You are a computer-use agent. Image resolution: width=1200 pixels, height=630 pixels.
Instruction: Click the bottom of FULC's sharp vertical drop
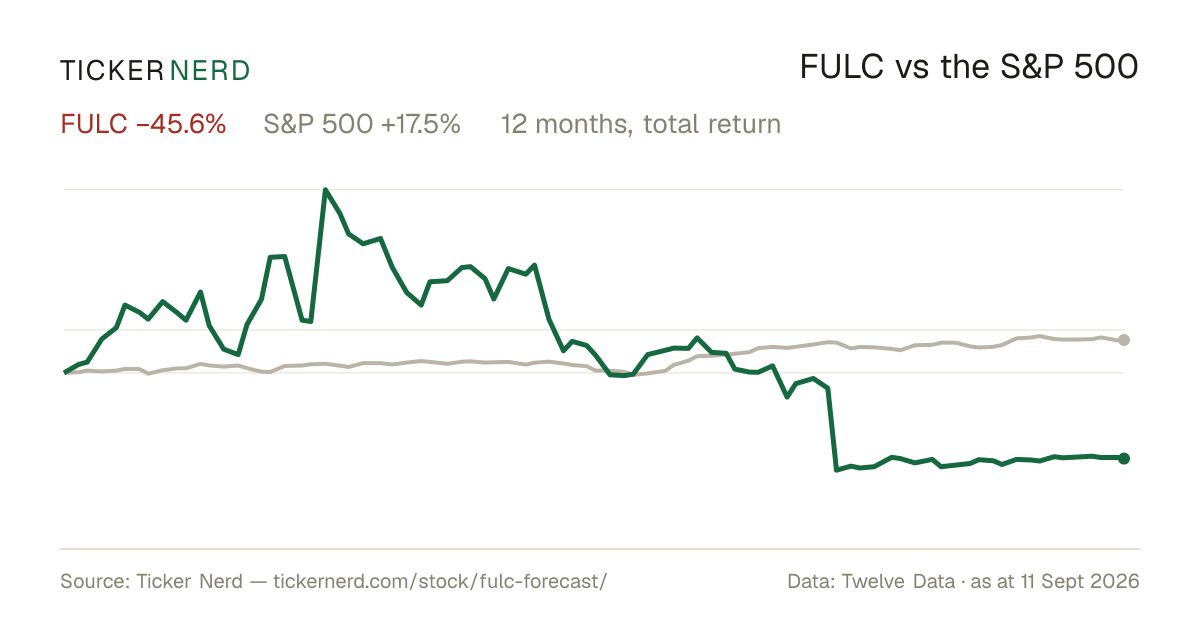[835, 469]
